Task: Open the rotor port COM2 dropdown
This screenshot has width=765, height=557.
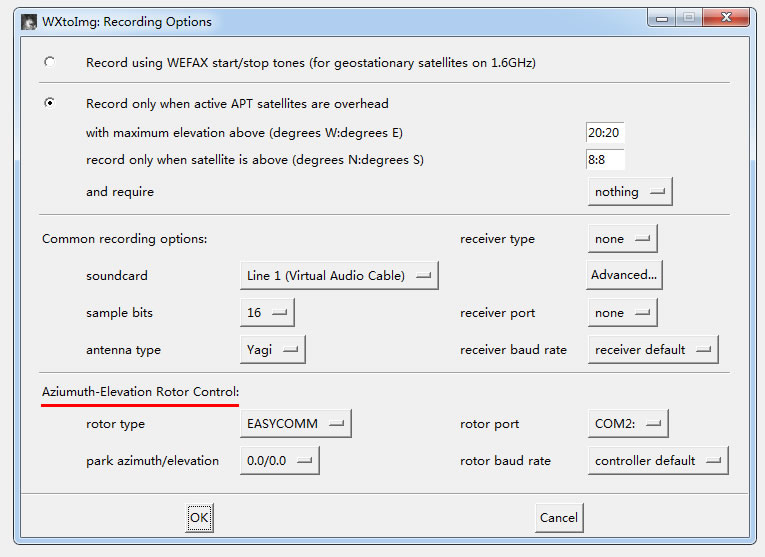Action: tap(627, 424)
